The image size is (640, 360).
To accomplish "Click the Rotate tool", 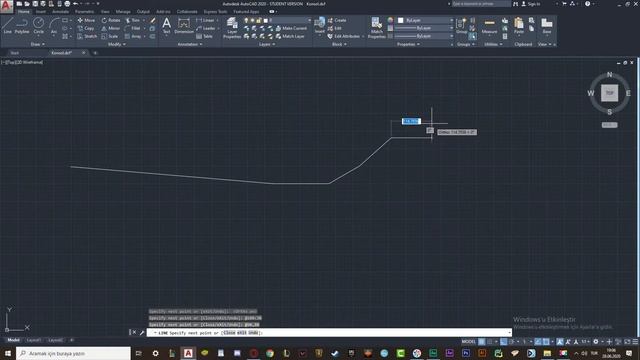I will click(111, 20).
